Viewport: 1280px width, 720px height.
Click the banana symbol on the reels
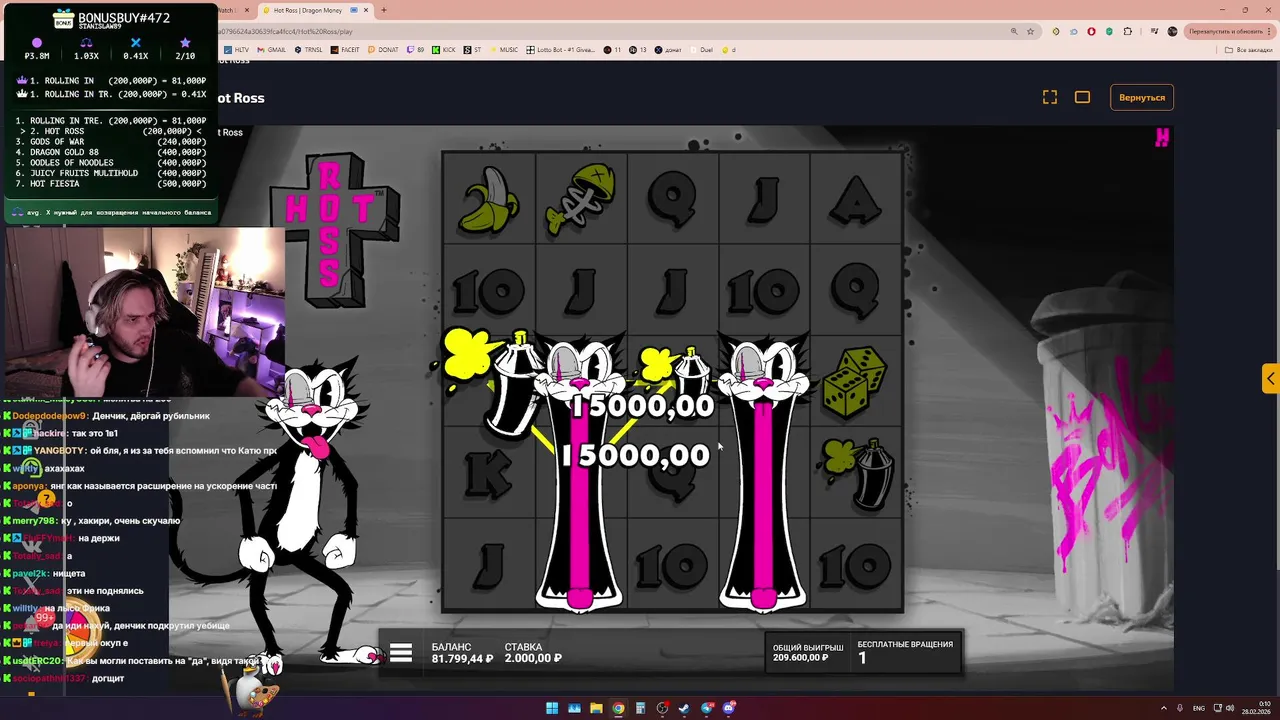tap(488, 199)
